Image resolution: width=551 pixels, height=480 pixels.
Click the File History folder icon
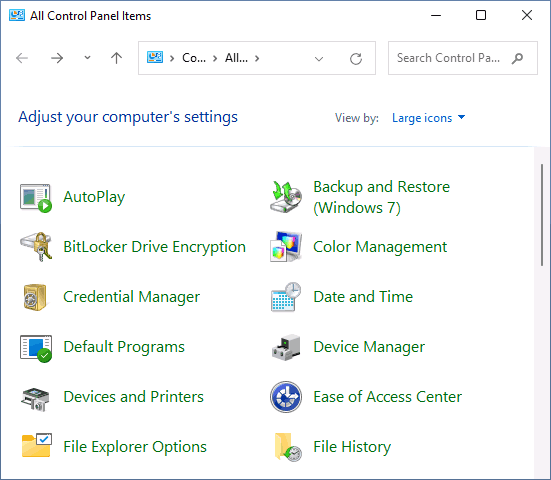288,447
